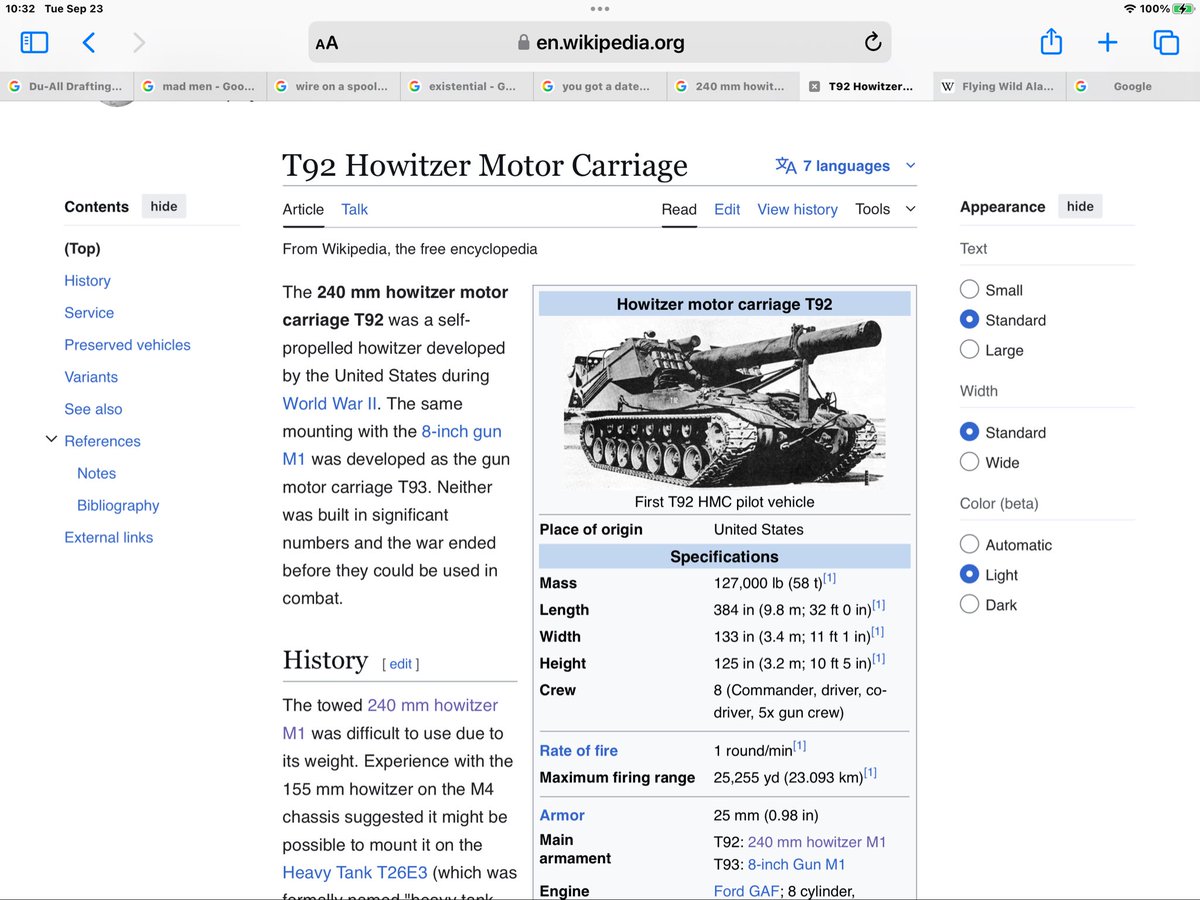Collapse the References section chevron

coord(51,439)
